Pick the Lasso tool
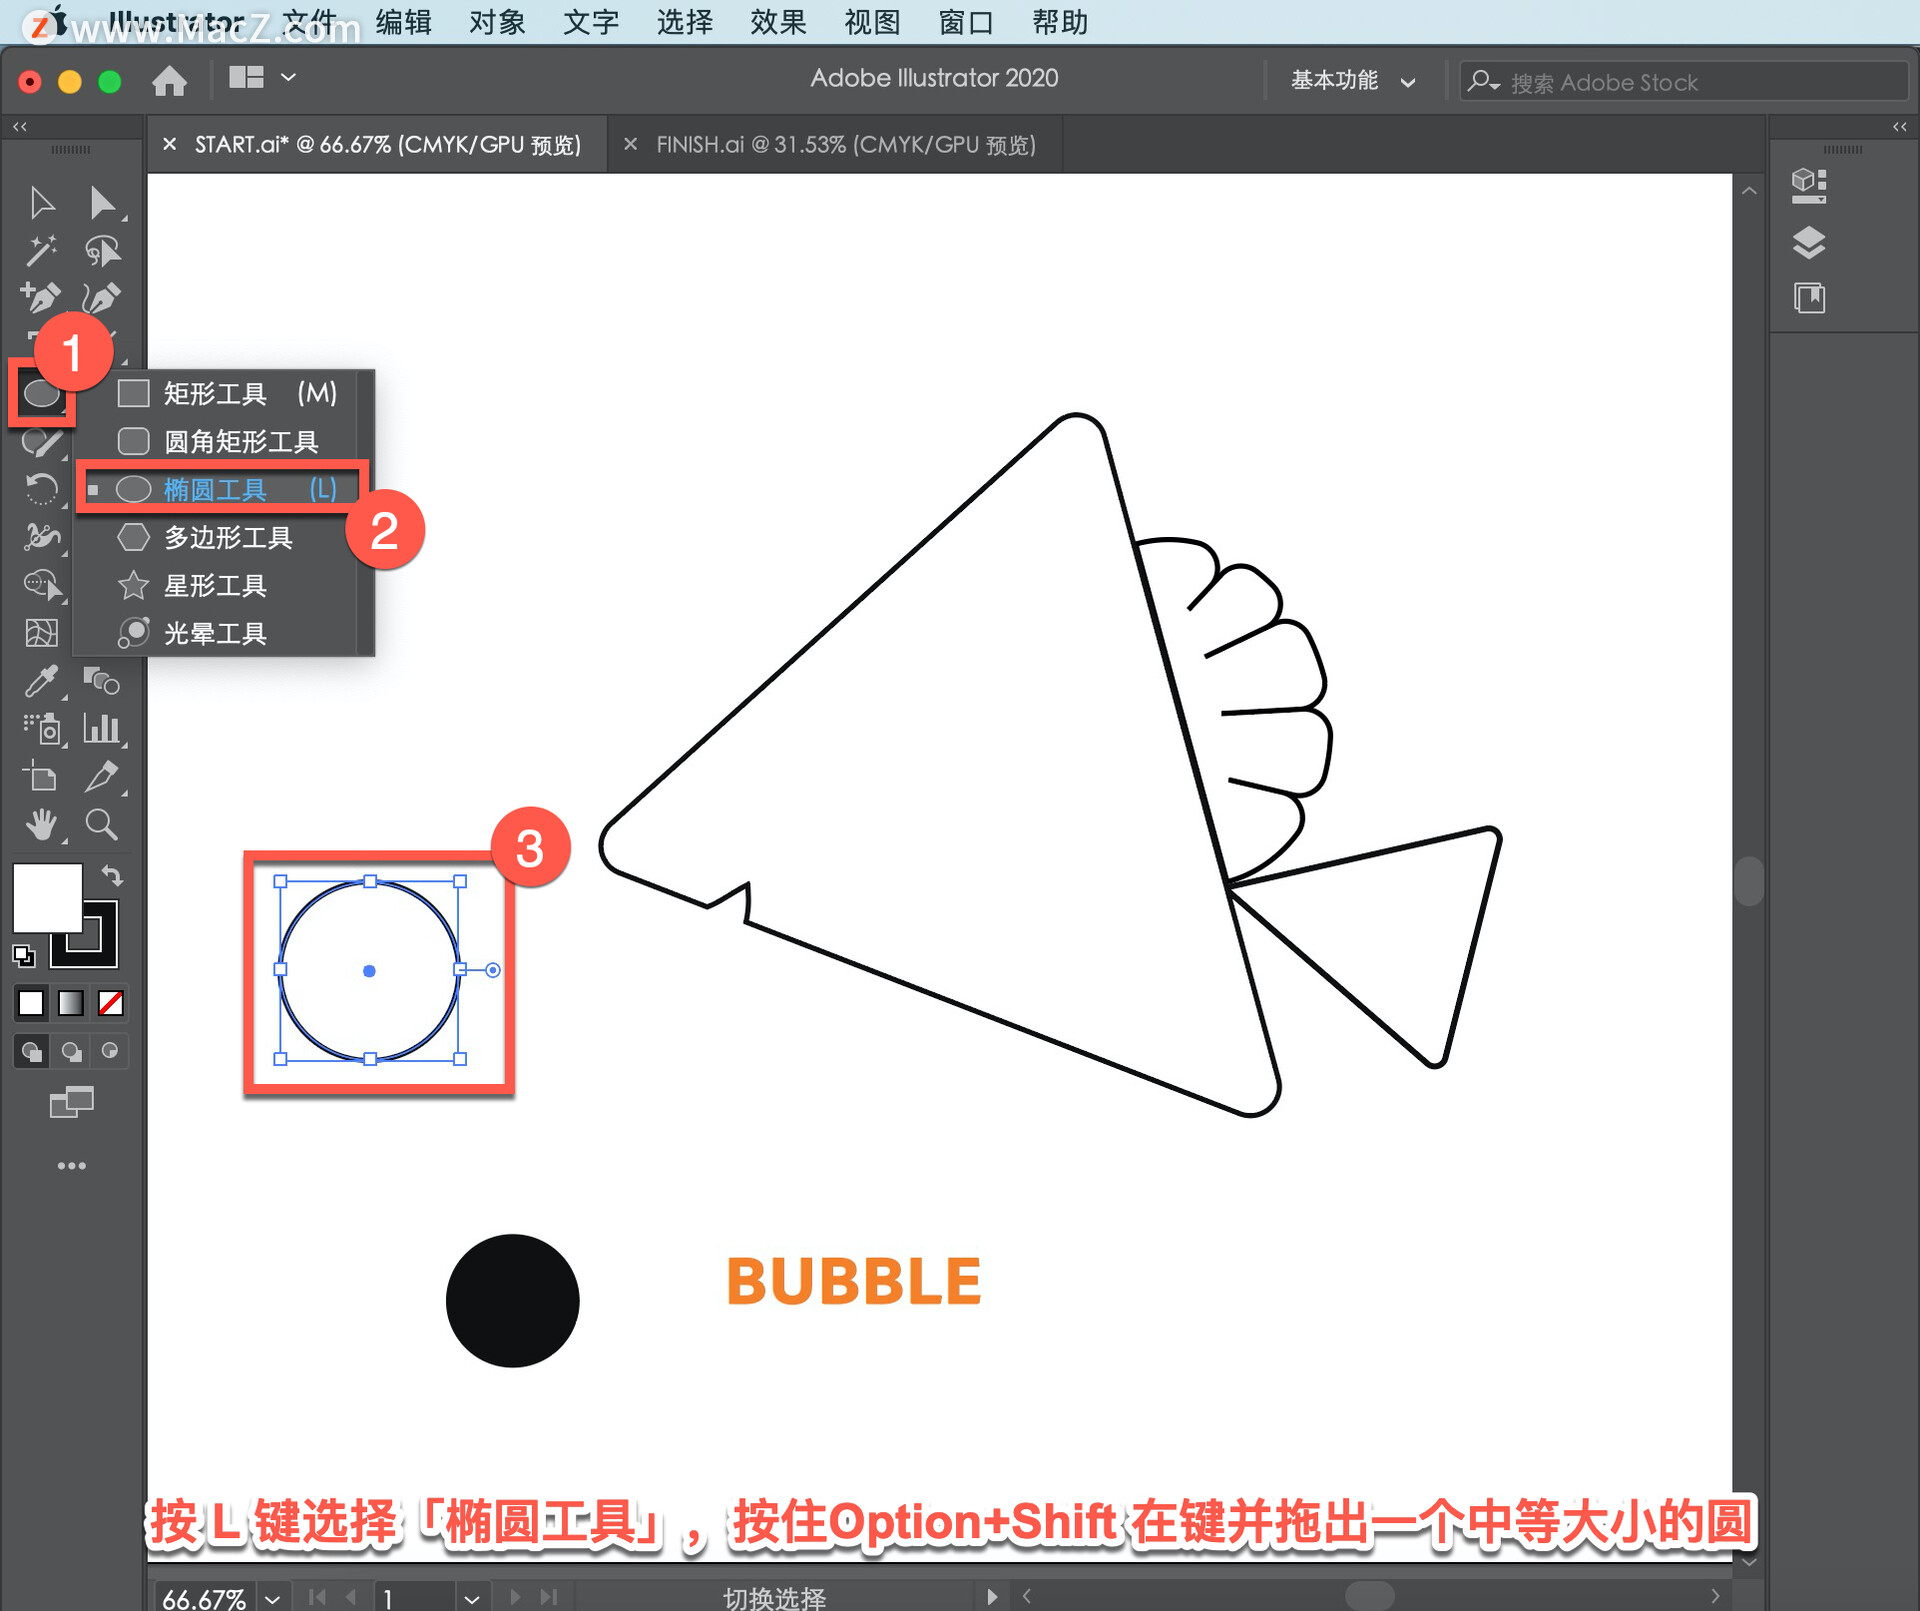The width and height of the screenshot is (1920, 1611). tap(102, 250)
